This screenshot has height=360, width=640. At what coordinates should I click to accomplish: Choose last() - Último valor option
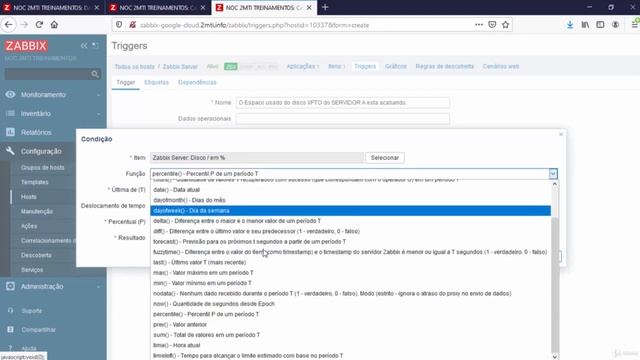[x=351, y=262]
